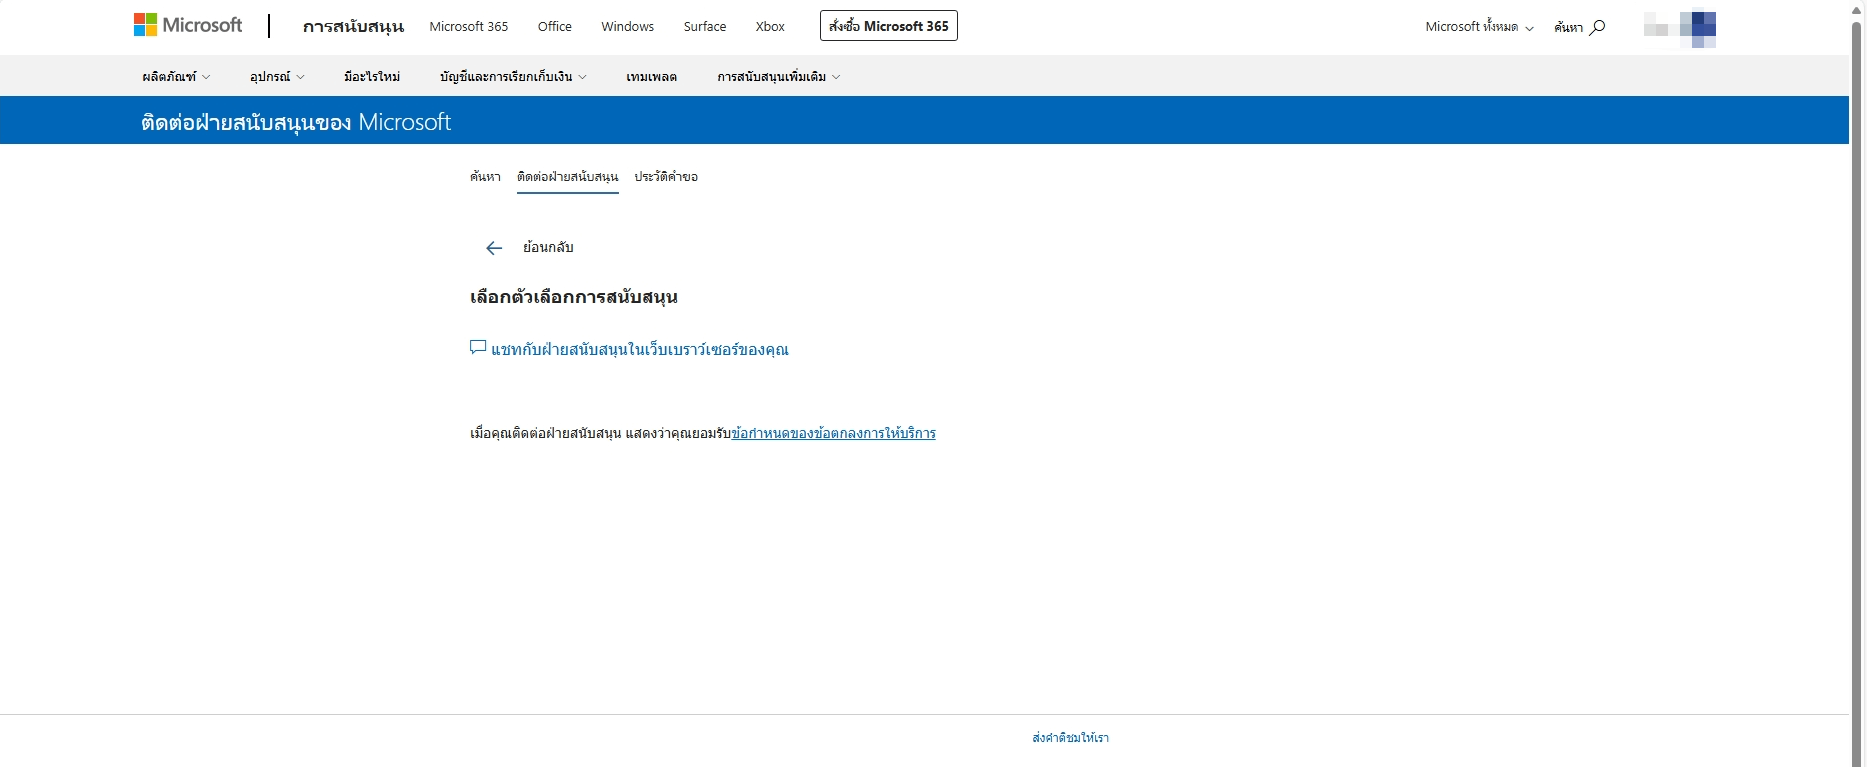Expand ผลิตภัณฑ์ dropdown menu
The height and width of the screenshot is (767, 1867).
click(x=176, y=77)
